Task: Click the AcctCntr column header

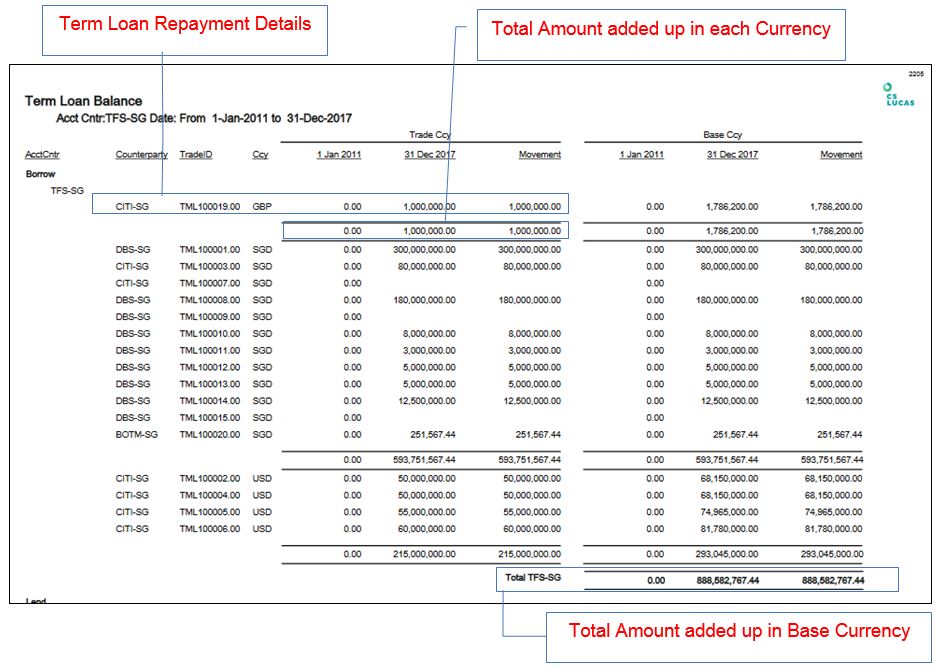Action: coord(42,154)
